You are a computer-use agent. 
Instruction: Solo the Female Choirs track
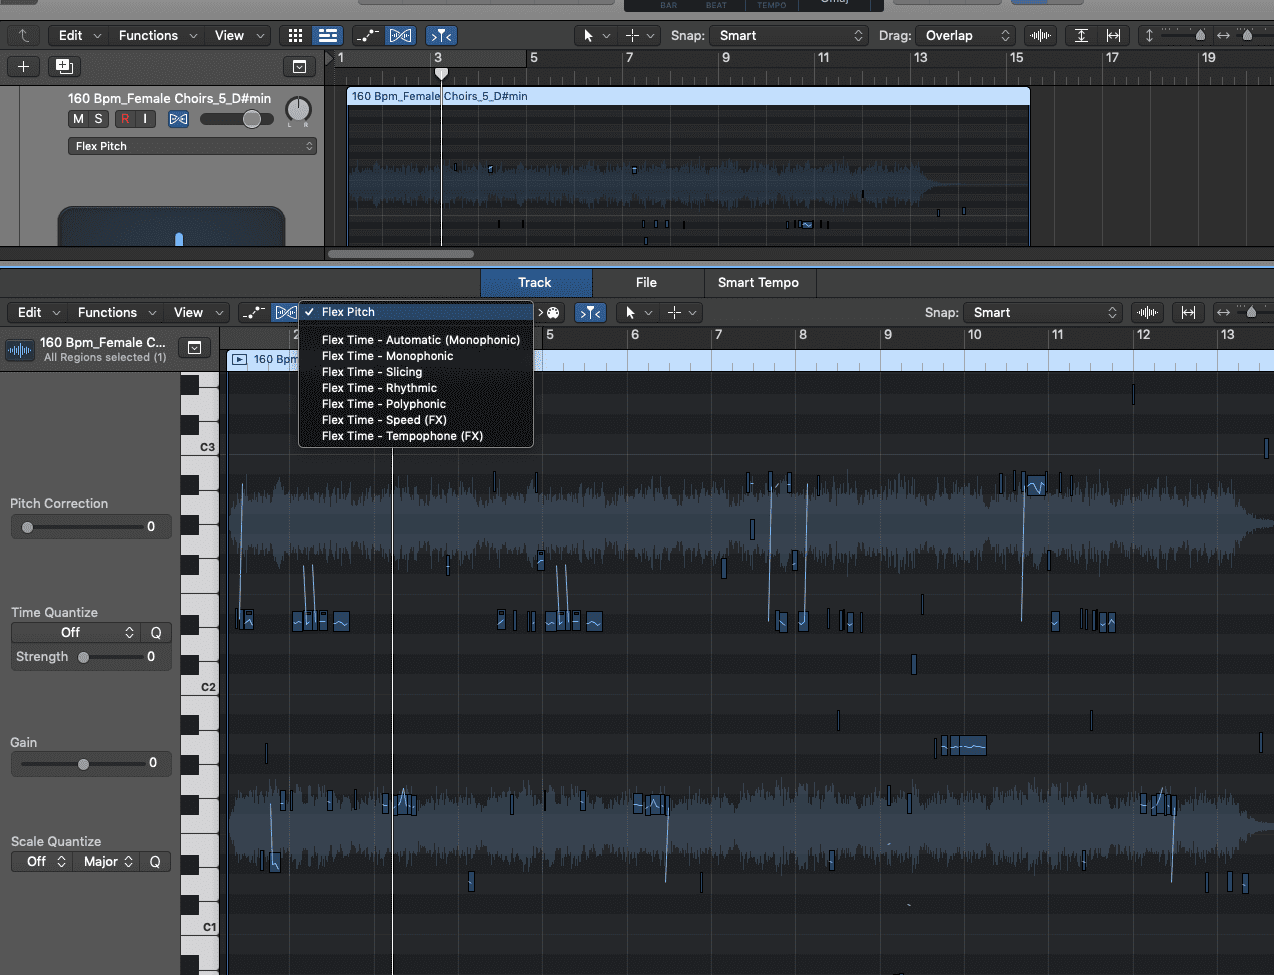pyautogui.click(x=98, y=118)
